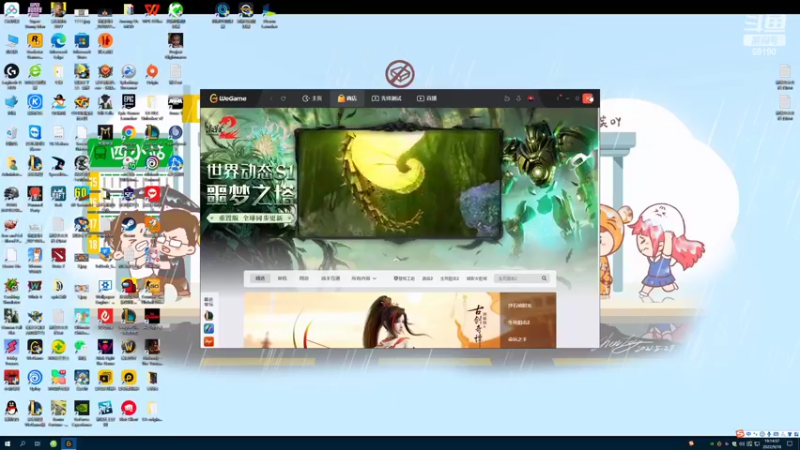Image resolution: width=800 pixels, height=450 pixels.
Task: Open the 先锋测试 tab in WeGame
Action: coord(386,98)
